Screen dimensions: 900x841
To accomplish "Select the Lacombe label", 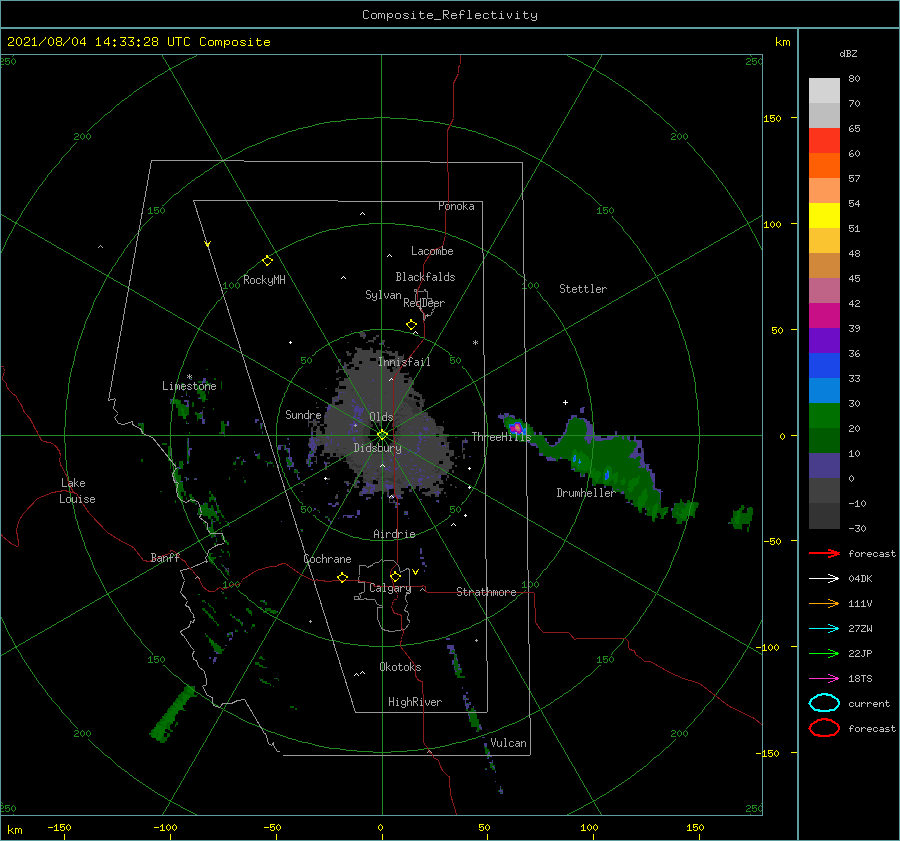I will point(432,251).
